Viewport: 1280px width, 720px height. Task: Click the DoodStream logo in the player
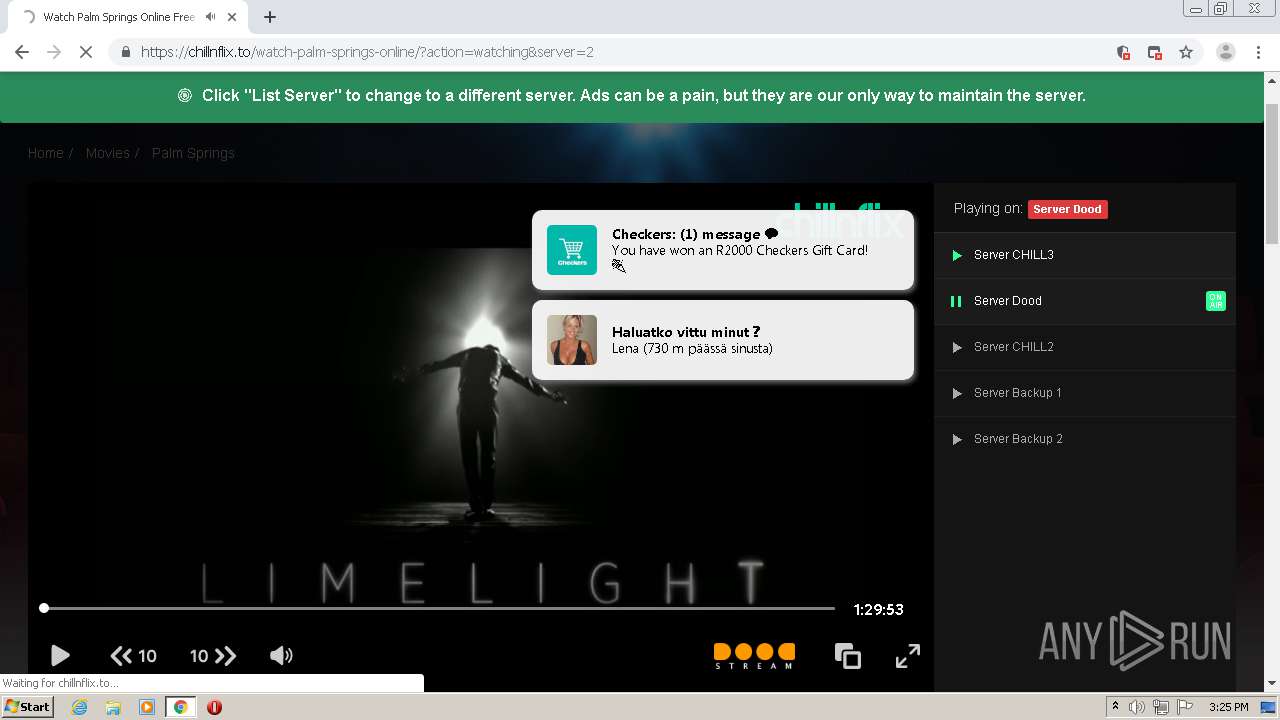click(754, 656)
